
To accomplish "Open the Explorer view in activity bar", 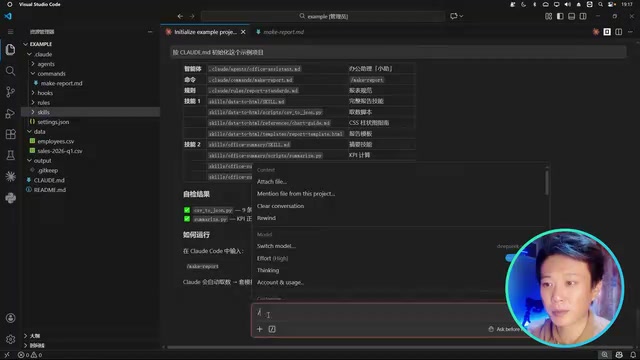I will 11,49.
